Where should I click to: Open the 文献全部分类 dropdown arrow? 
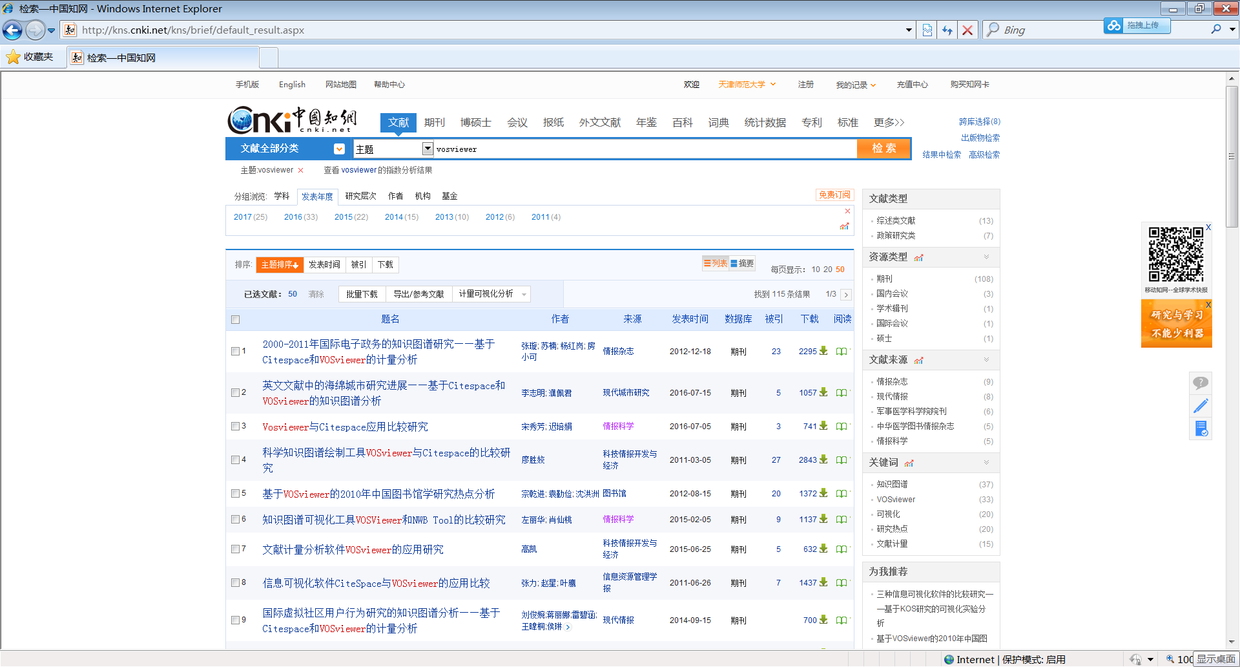pos(339,147)
